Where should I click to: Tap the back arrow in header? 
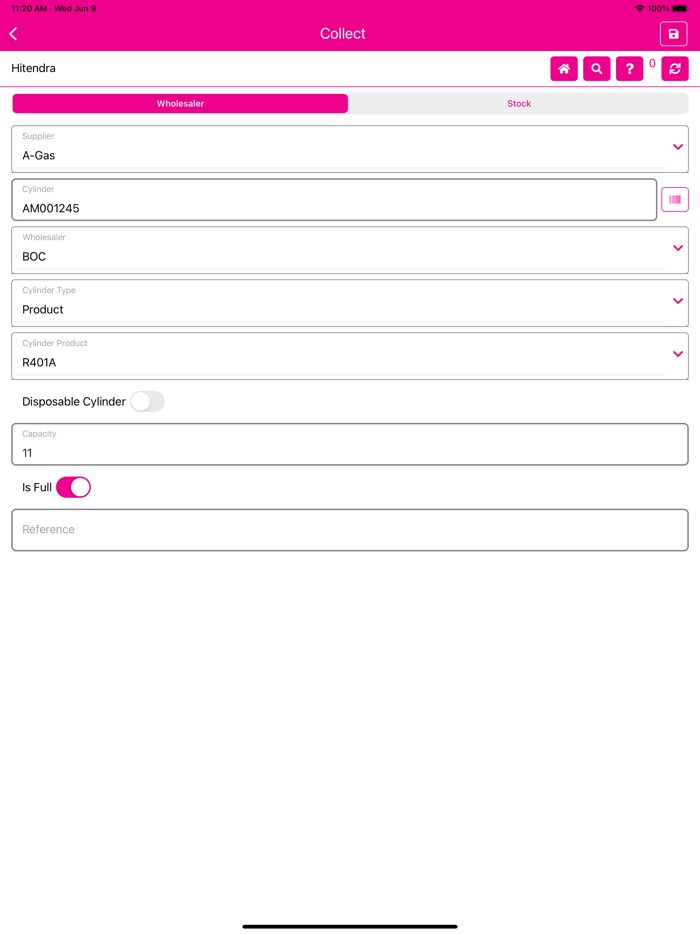pyautogui.click(x=14, y=34)
